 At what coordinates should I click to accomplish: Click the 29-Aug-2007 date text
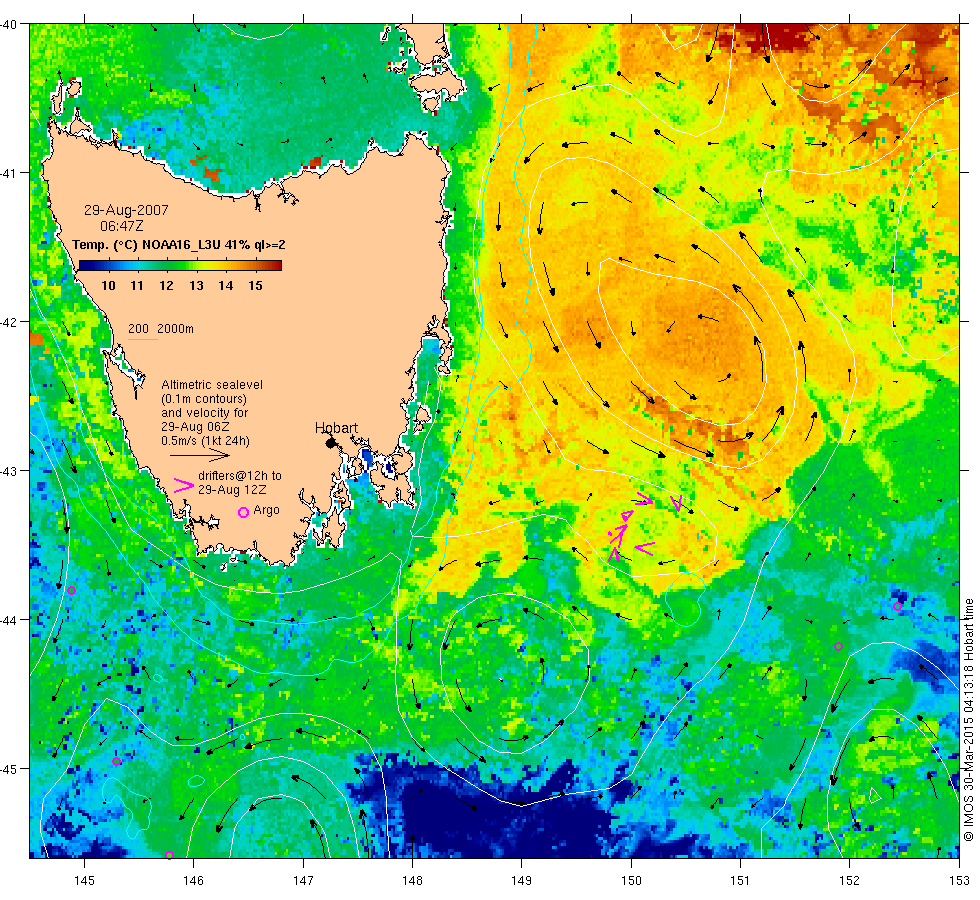[126, 210]
